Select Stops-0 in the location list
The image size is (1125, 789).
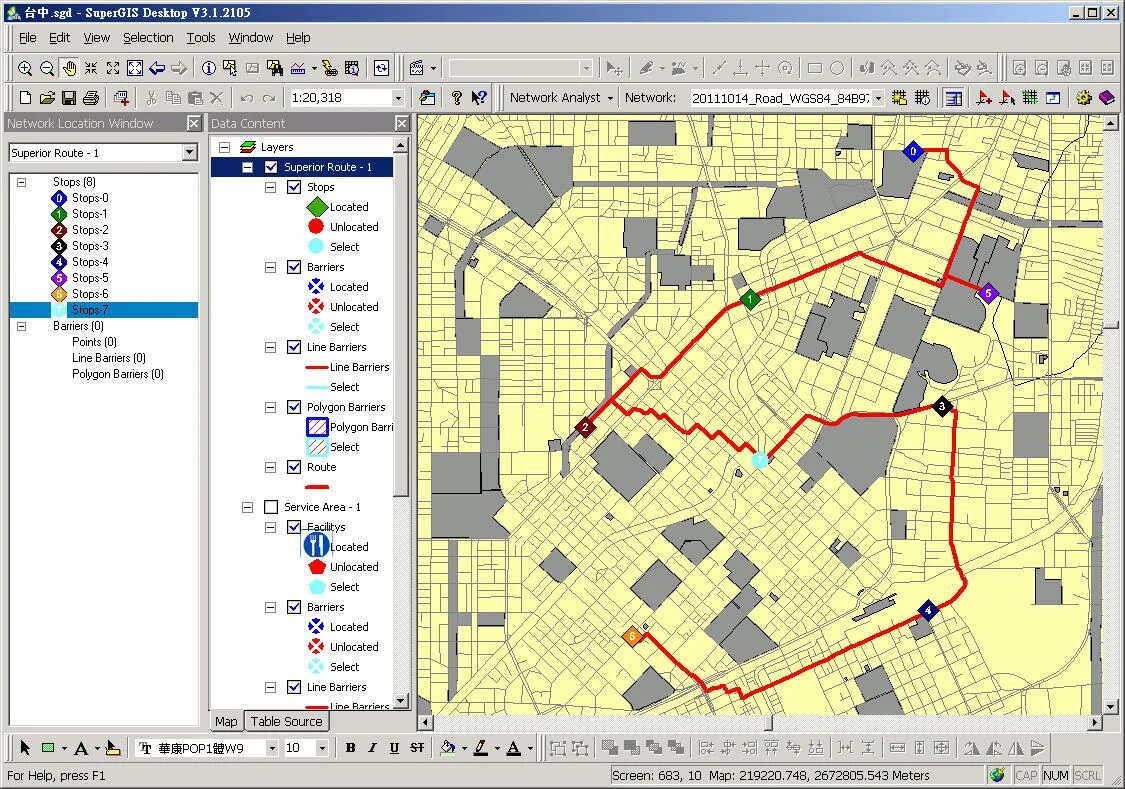pyautogui.click(x=90, y=198)
